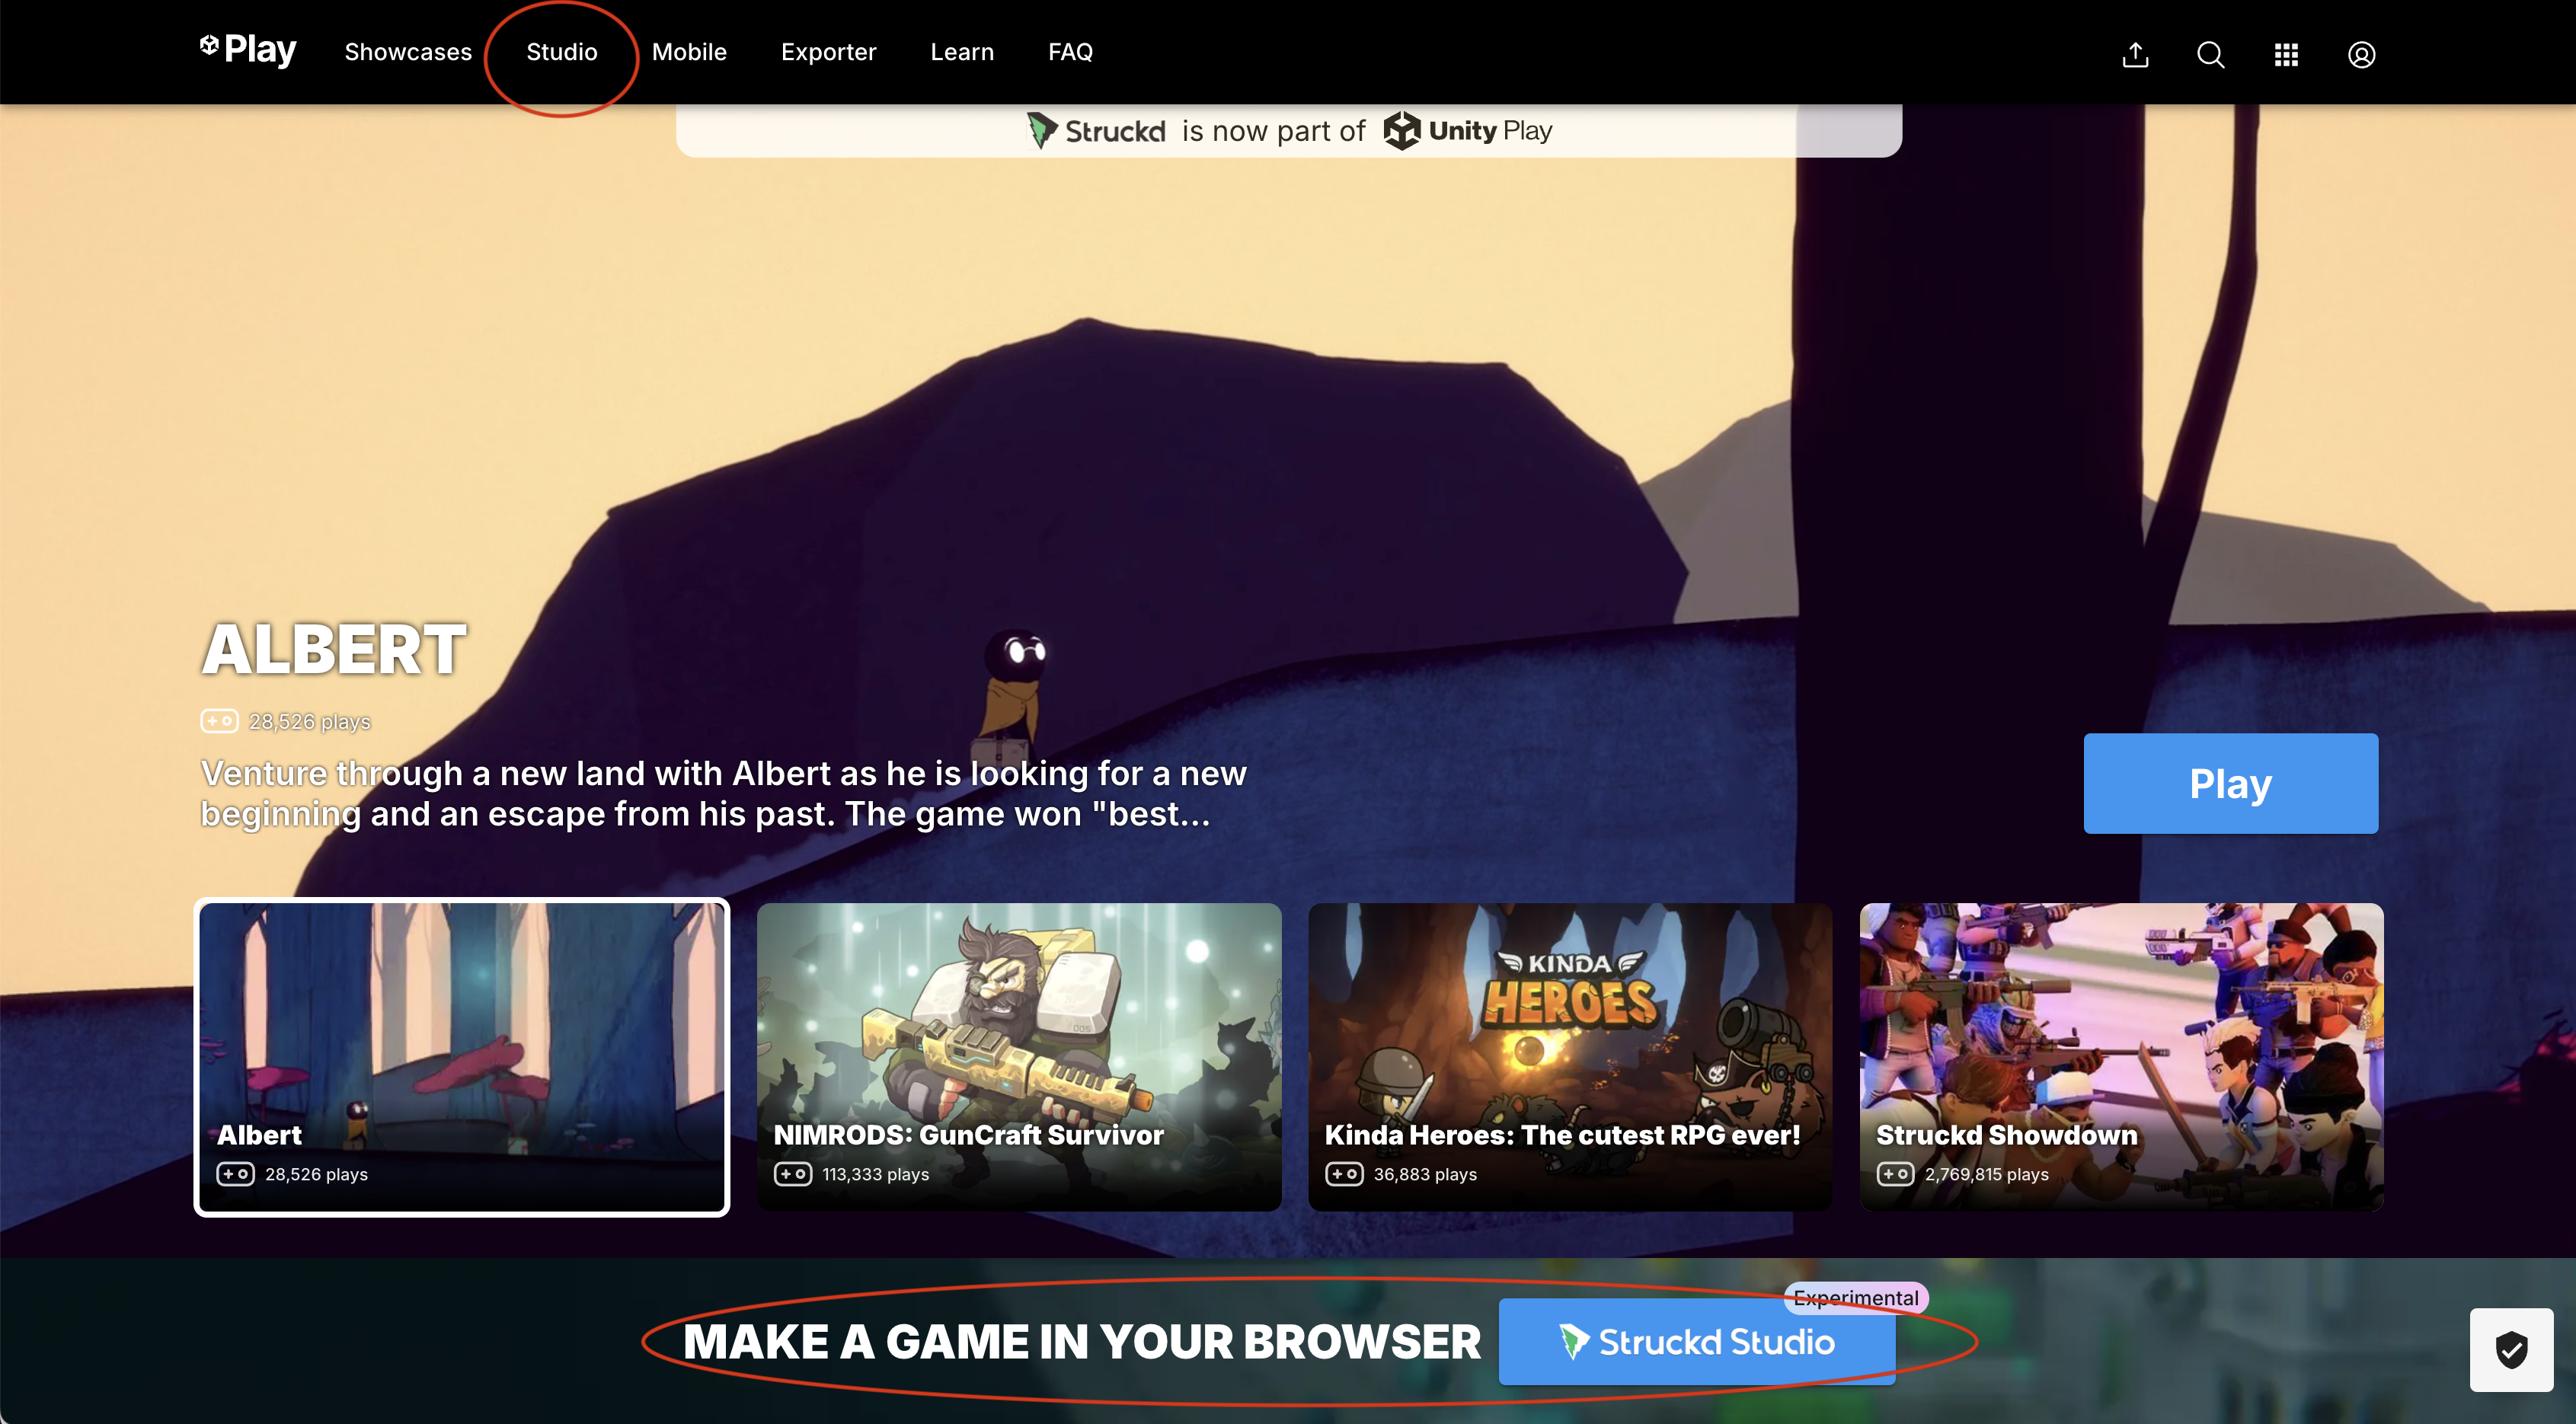
Task: Click the upload/share icon in header
Action: tap(2135, 54)
